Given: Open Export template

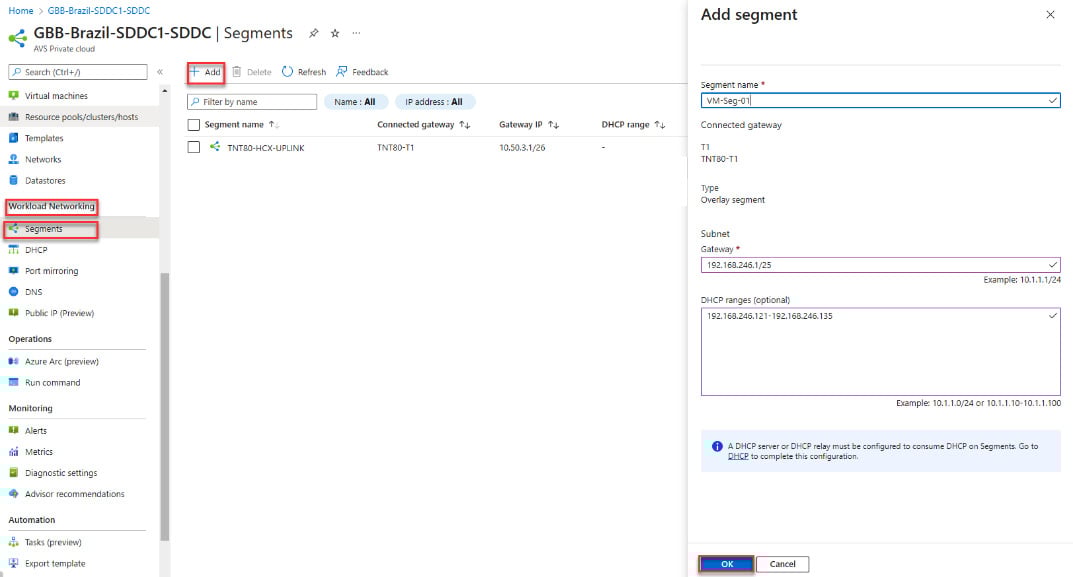Looking at the screenshot, I should (x=55, y=563).
